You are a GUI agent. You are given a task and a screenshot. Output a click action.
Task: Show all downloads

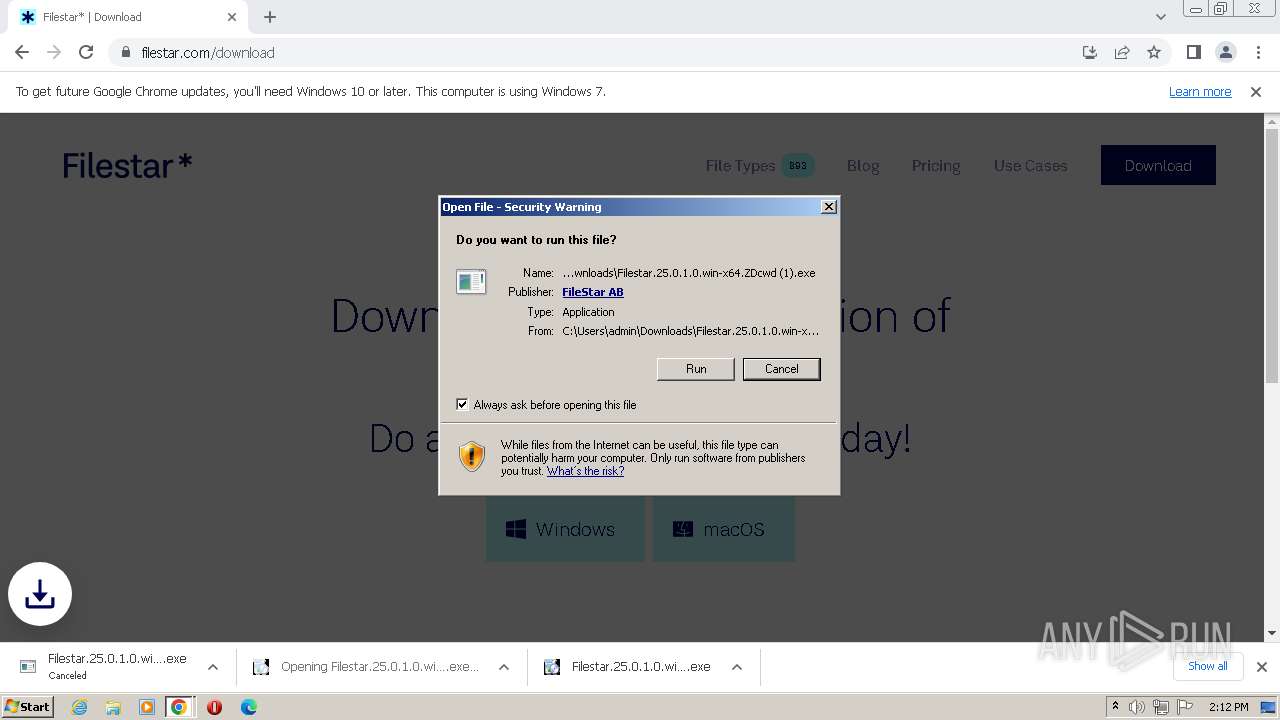tap(1207, 666)
